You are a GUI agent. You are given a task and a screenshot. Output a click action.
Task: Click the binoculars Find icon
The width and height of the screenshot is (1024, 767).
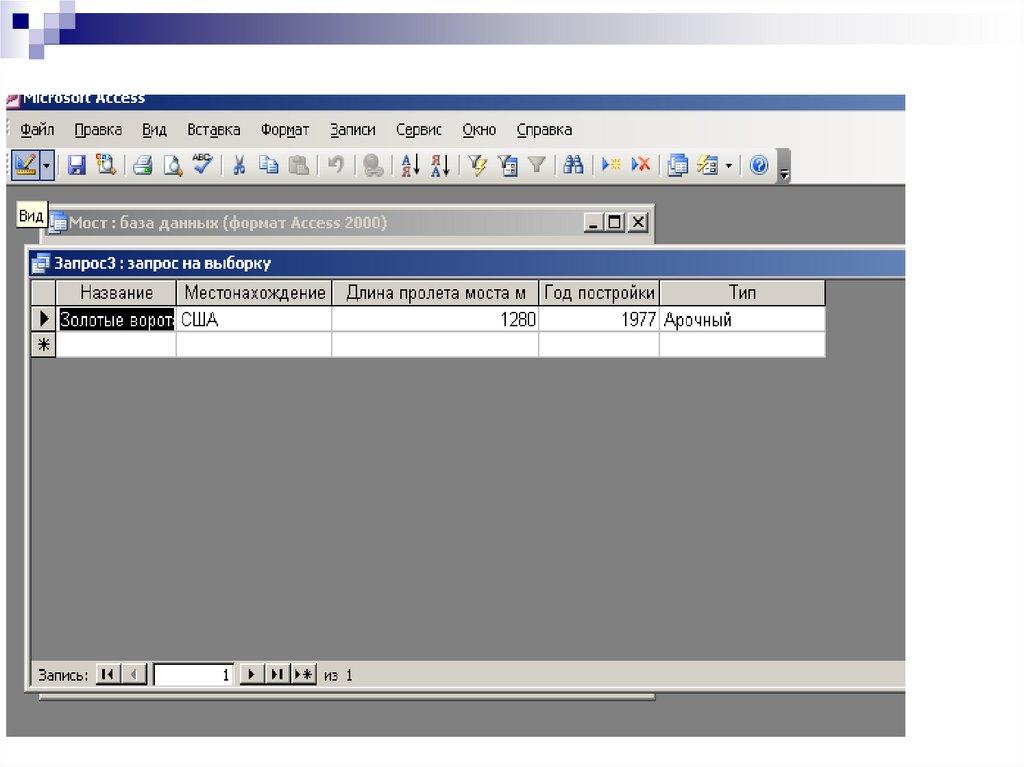tap(573, 166)
